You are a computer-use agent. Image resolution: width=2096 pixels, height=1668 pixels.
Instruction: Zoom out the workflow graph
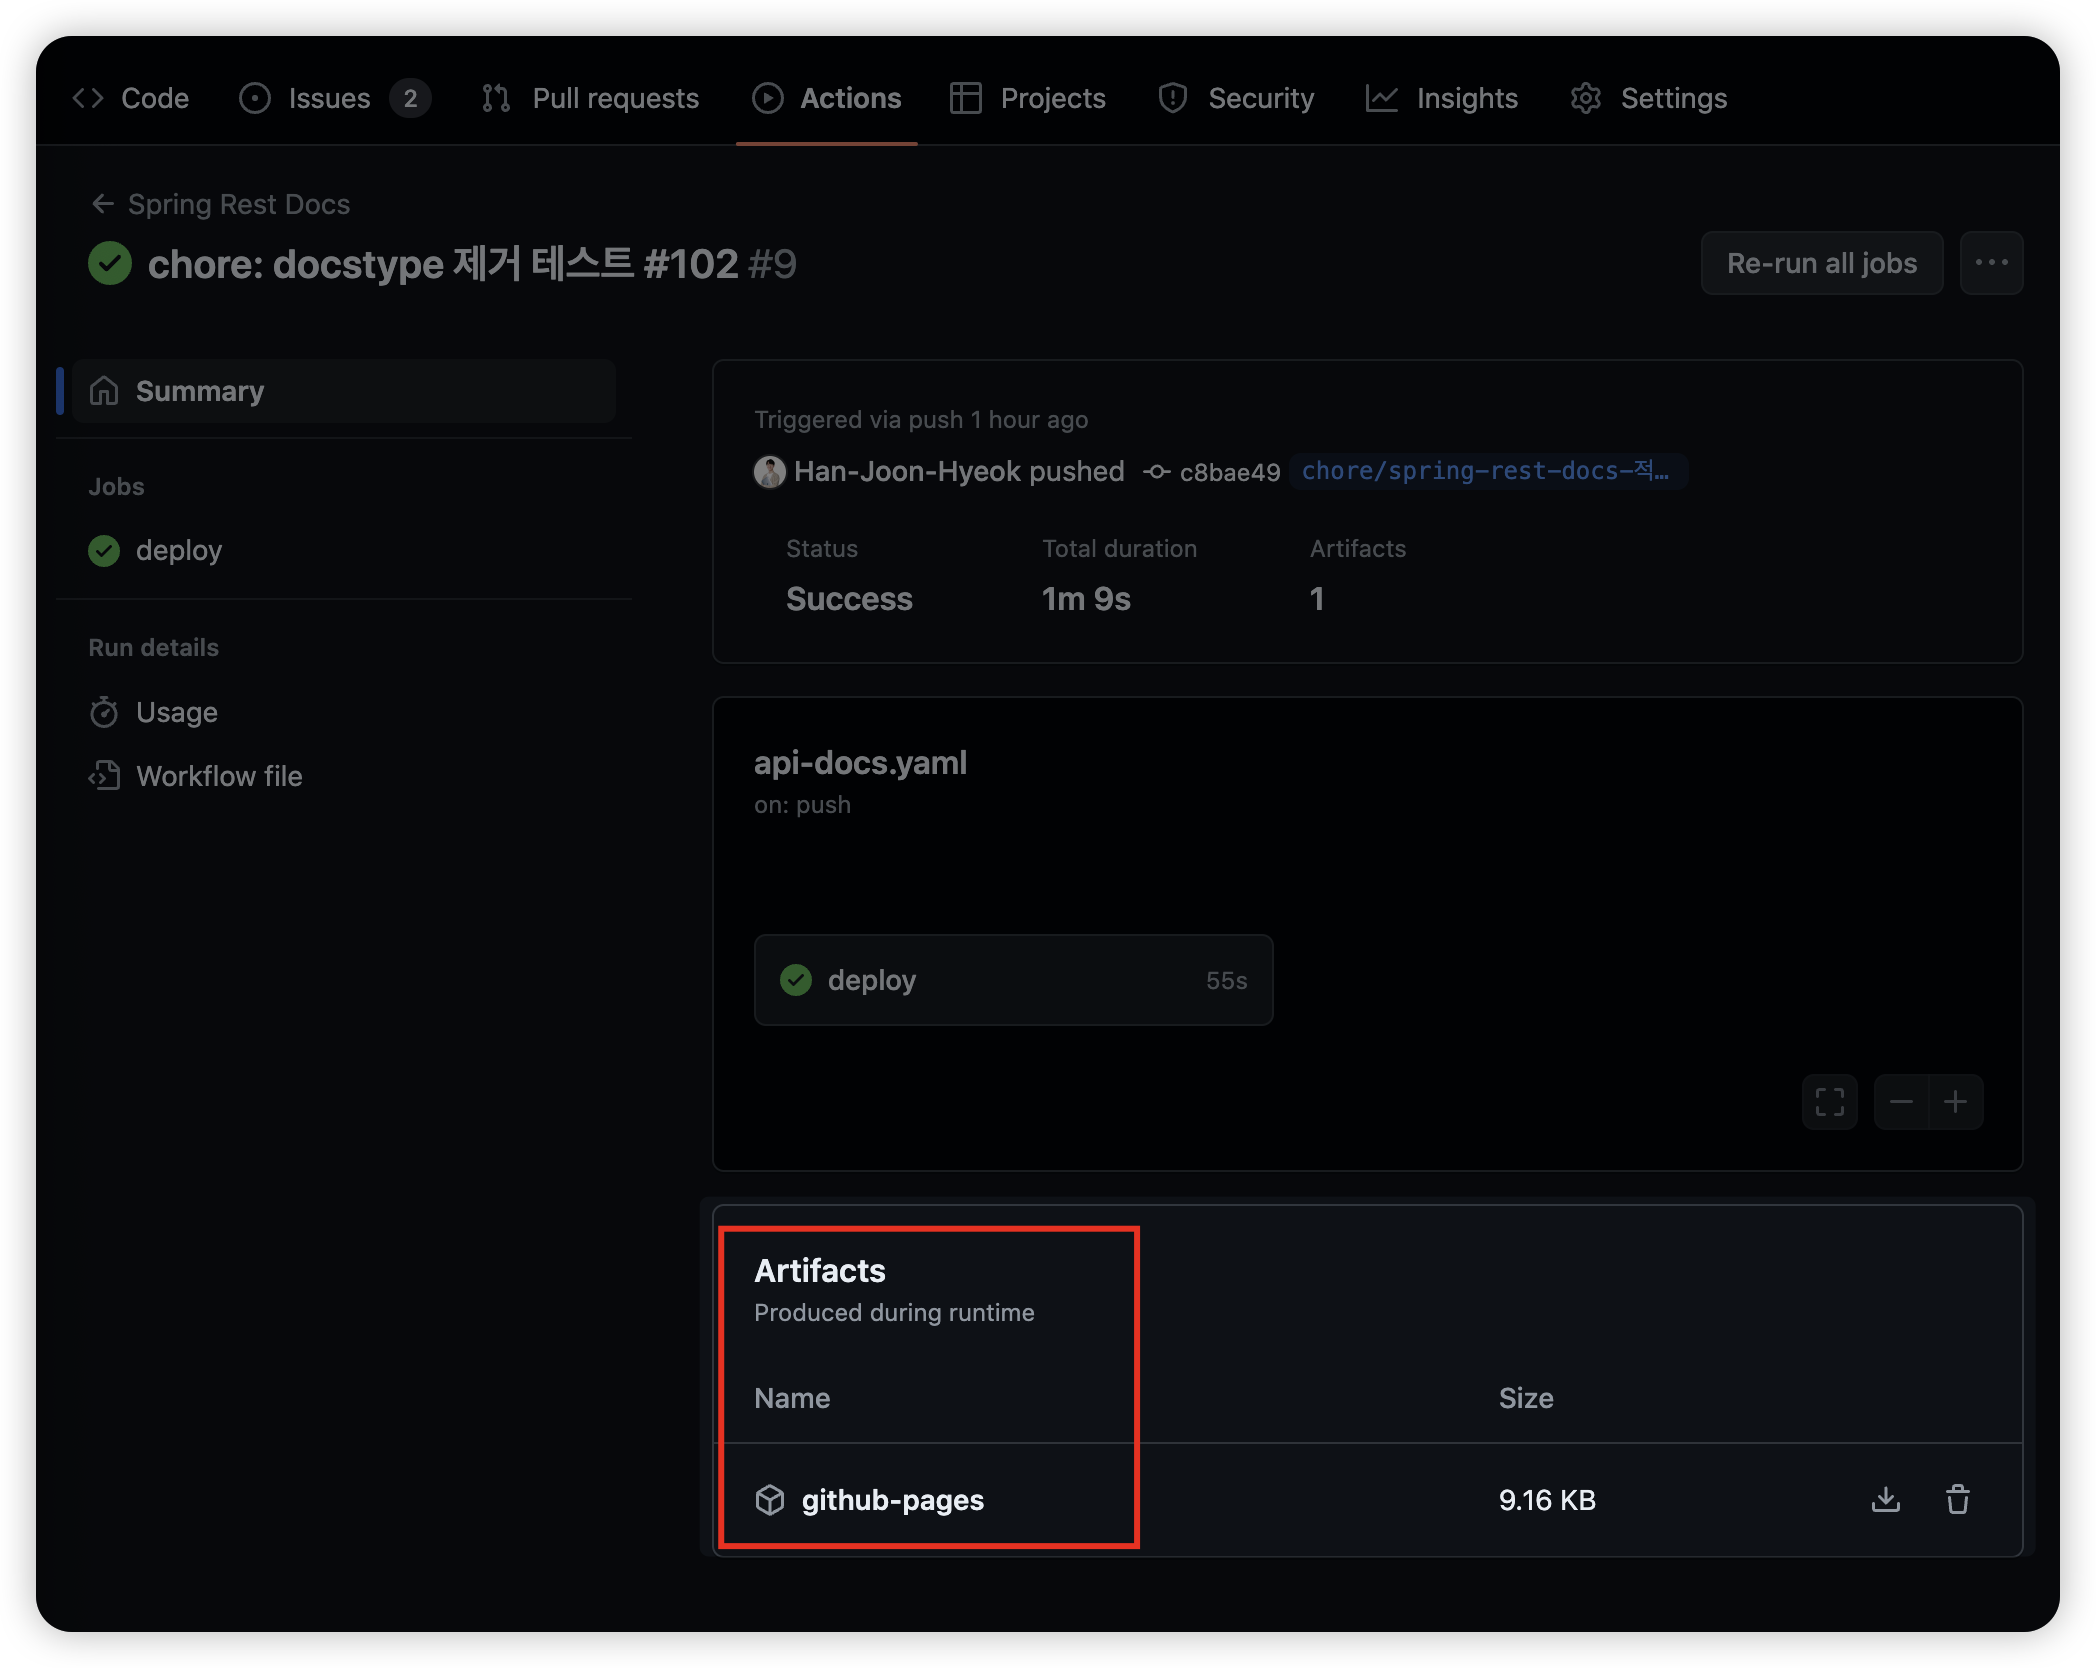pos(1901,1102)
